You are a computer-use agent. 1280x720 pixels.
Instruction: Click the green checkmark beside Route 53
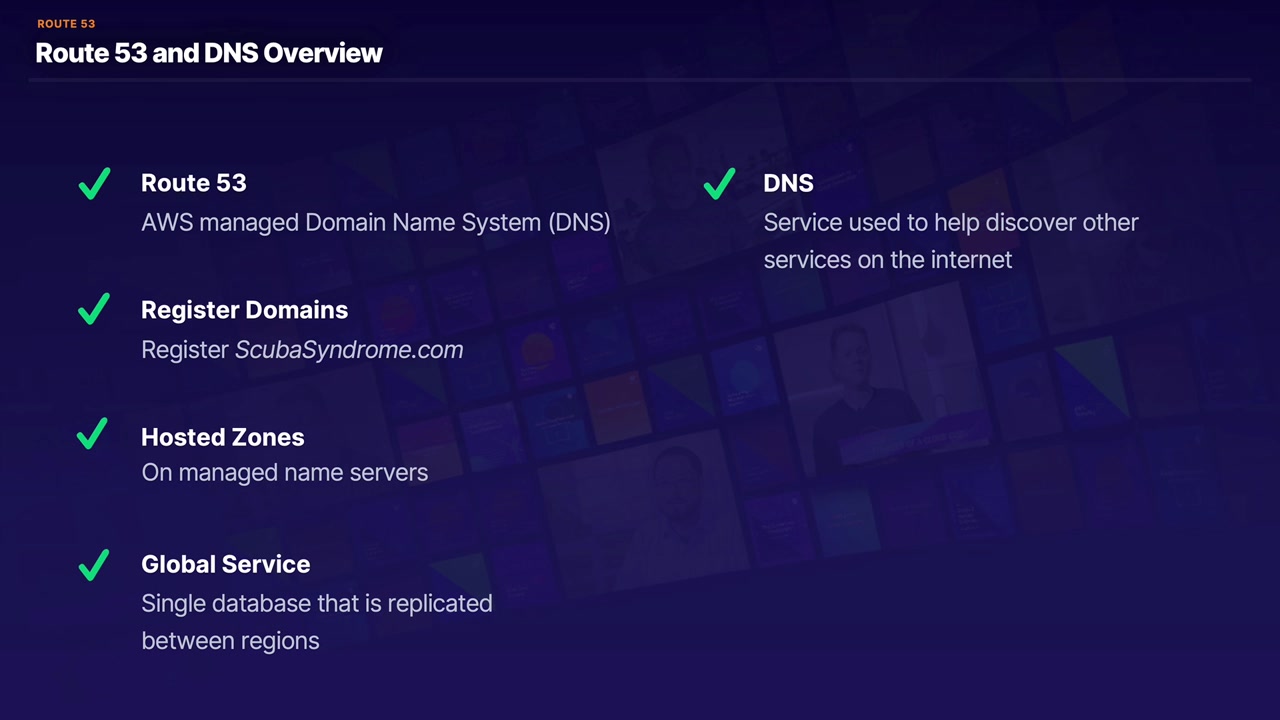click(x=94, y=184)
